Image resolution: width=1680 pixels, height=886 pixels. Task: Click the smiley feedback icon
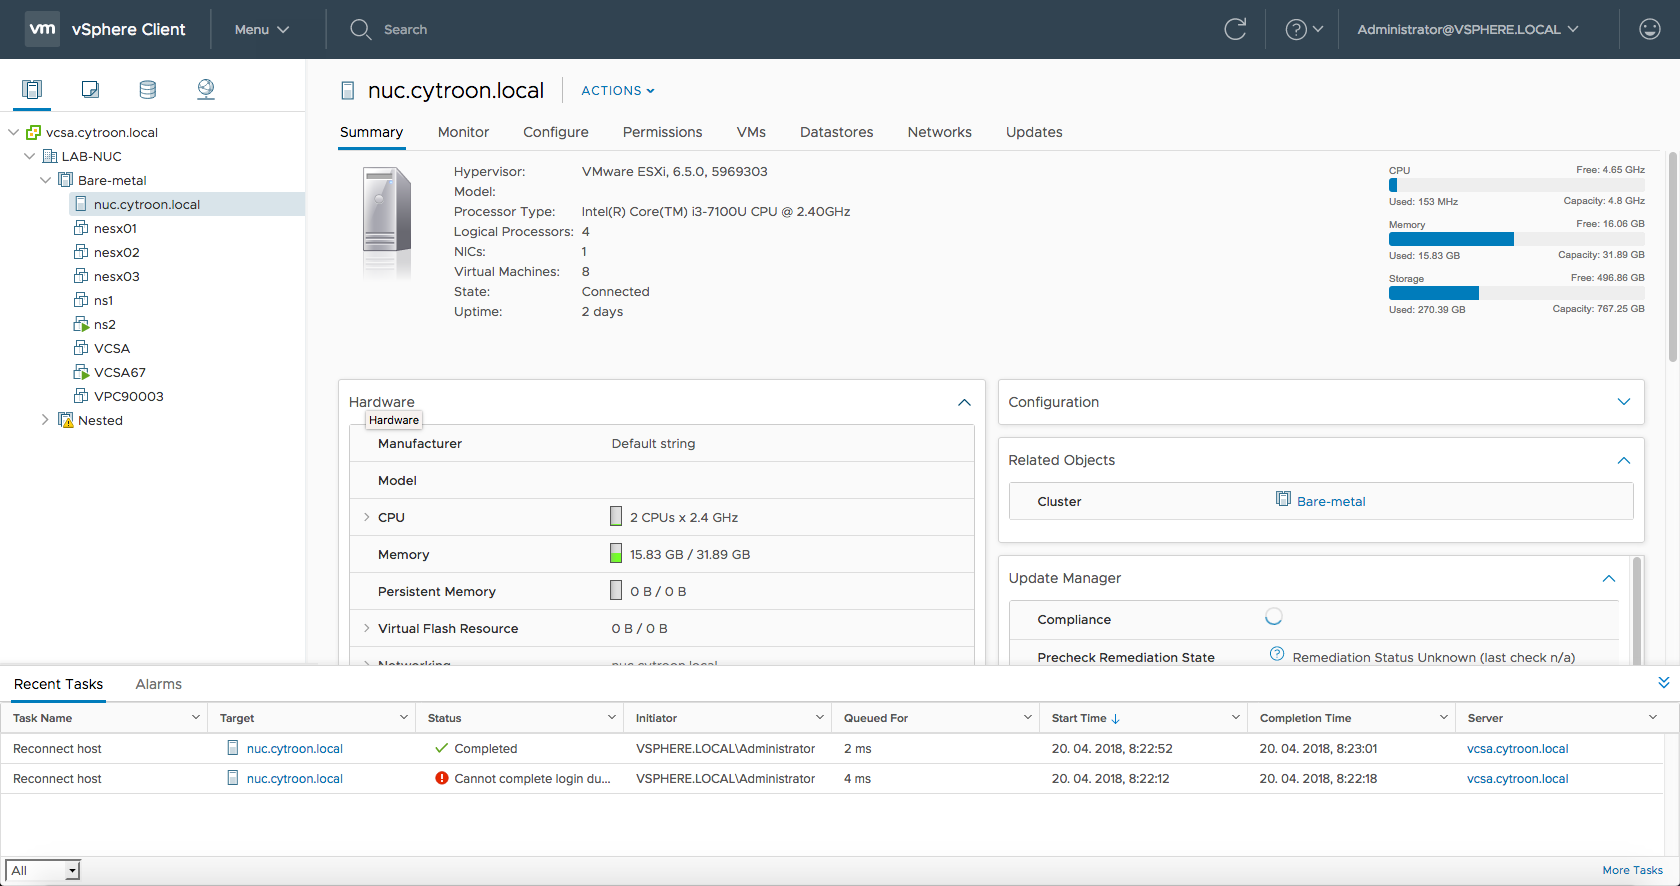click(x=1650, y=29)
